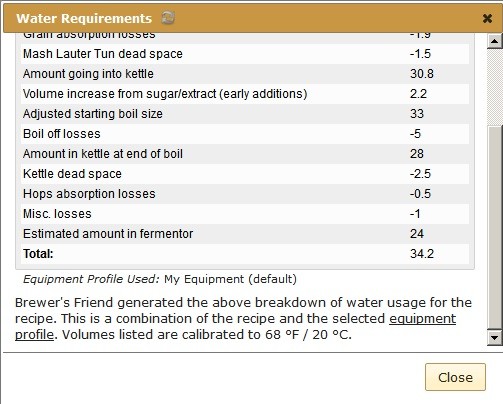Click the Boil off losses row
The image size is (503, 404).
click(x=245, y=134)
